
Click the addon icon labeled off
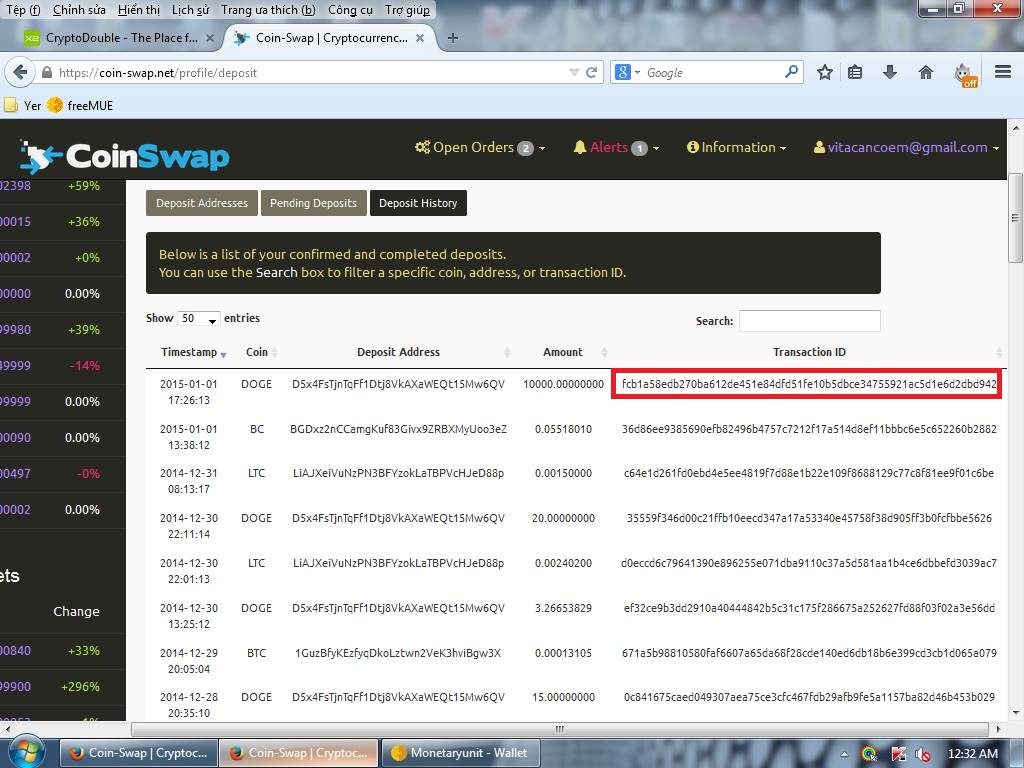(x=965, y=74)
